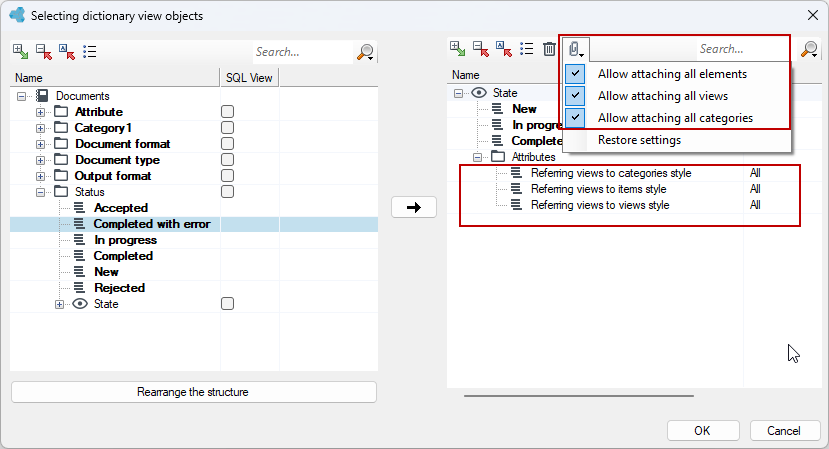The width and height of the screenshot is (829, 449).
Task: Collapse the State node in right panel
Action: [458, 93]
